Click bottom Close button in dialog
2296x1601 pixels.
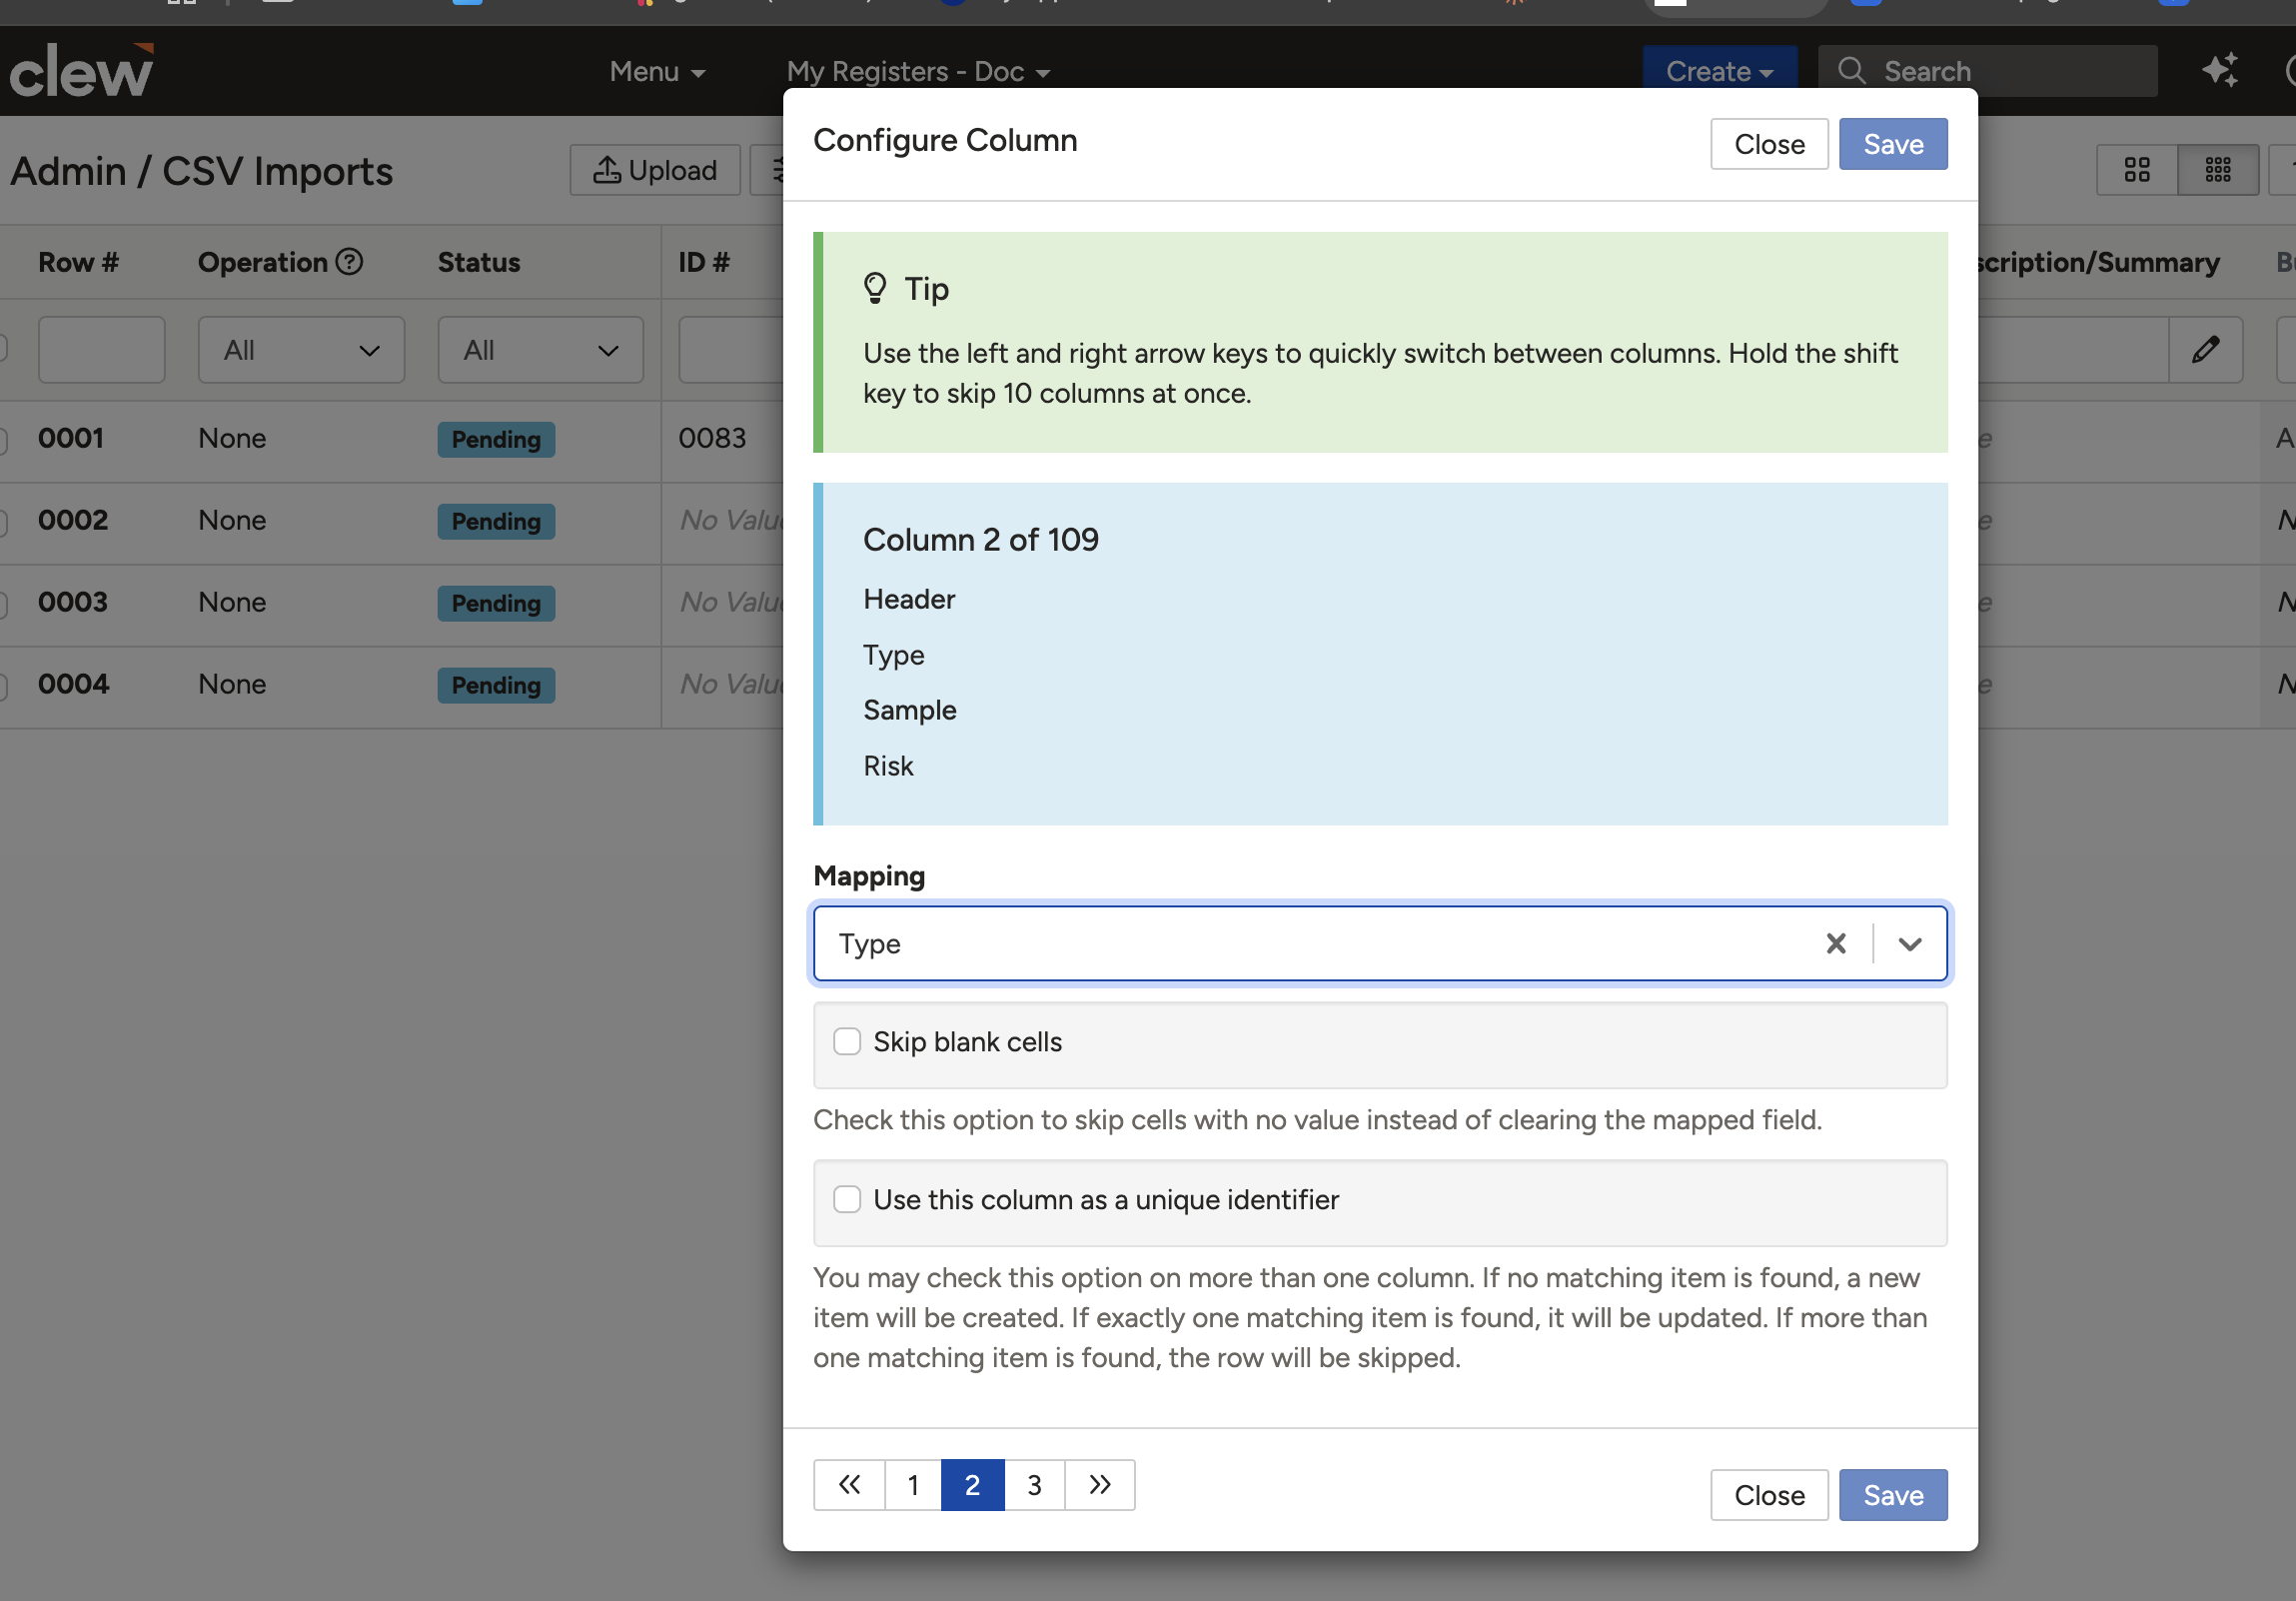click(x=1769, y=1495)
